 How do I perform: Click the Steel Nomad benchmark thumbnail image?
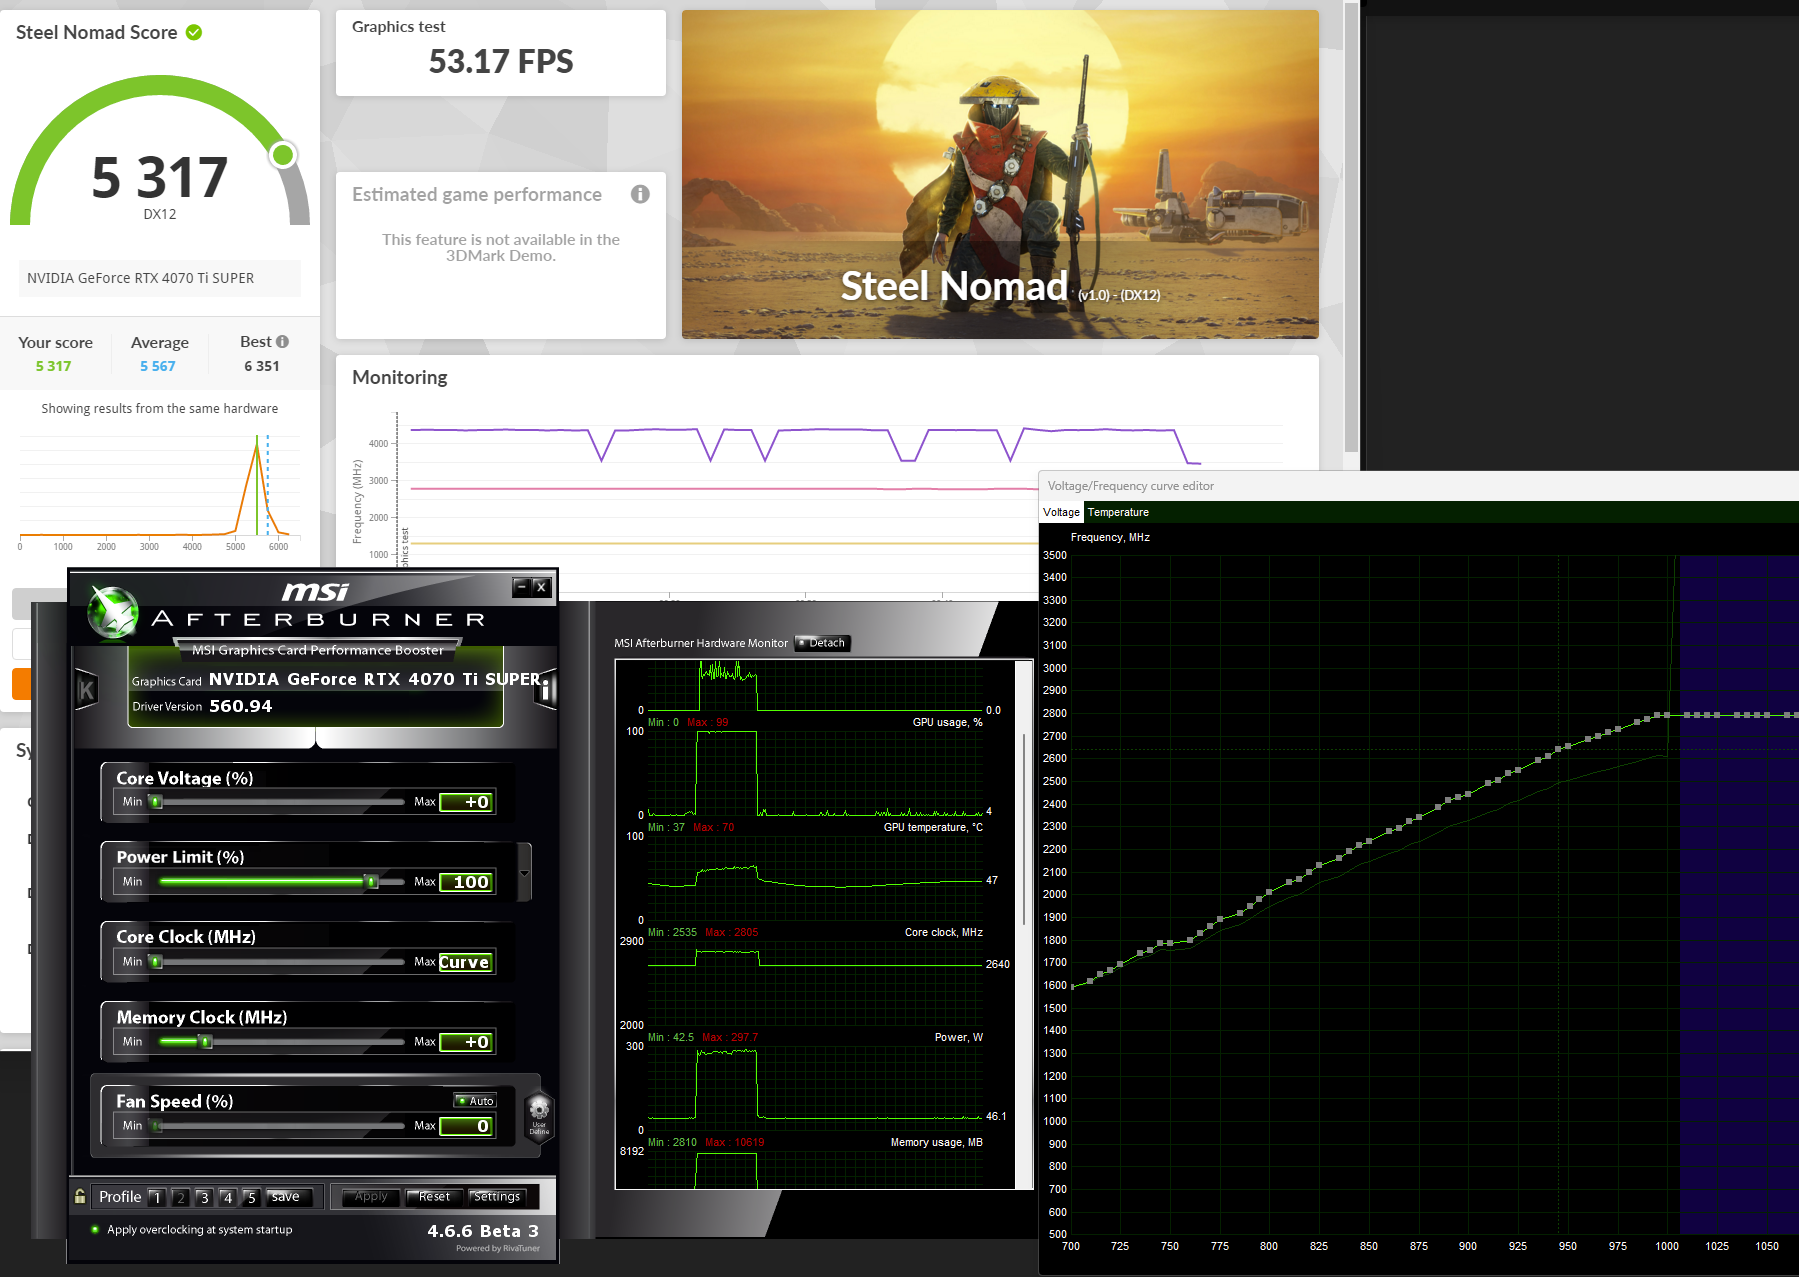(1000, 174)
